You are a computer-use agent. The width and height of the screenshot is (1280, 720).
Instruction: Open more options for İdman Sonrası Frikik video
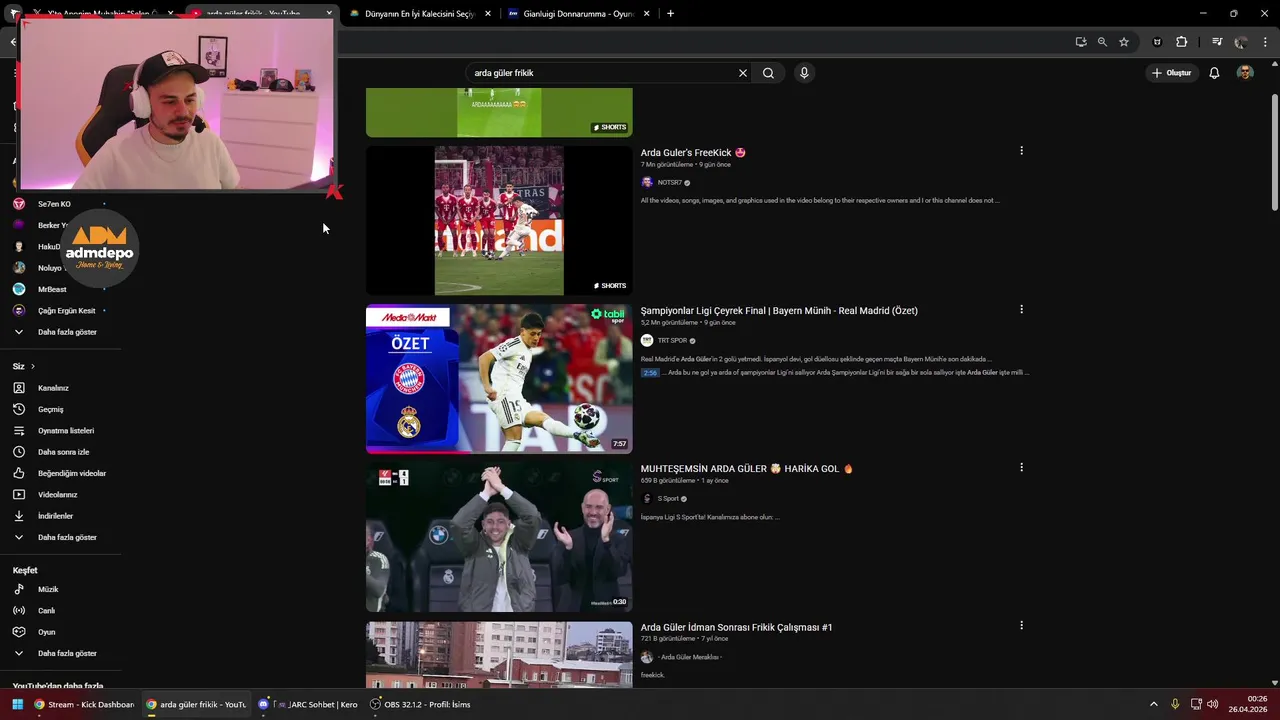point(1021,625)
